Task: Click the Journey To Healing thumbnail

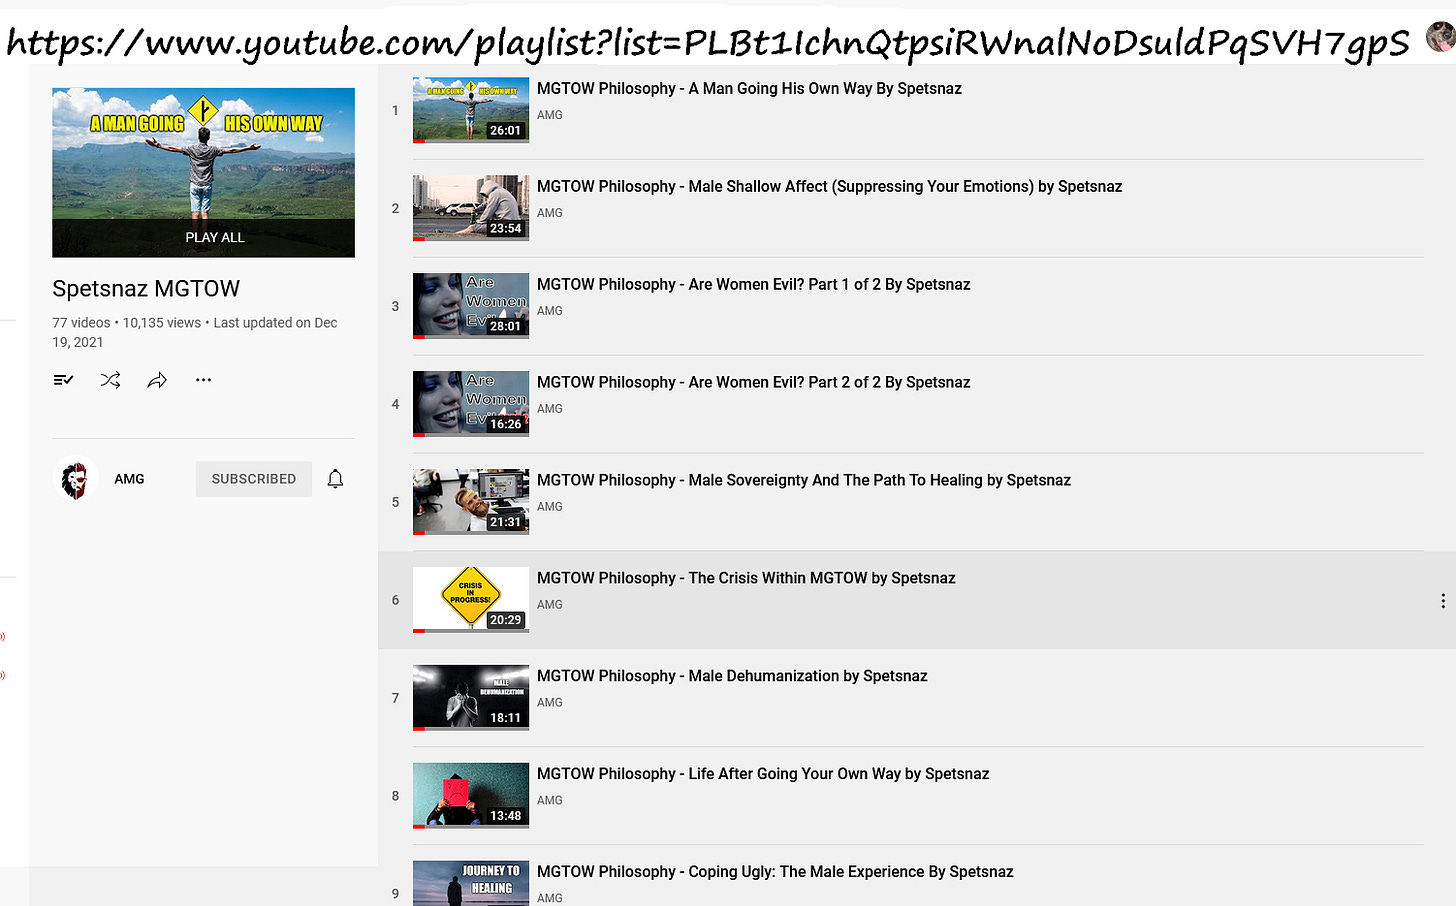Action: [471, 883]
